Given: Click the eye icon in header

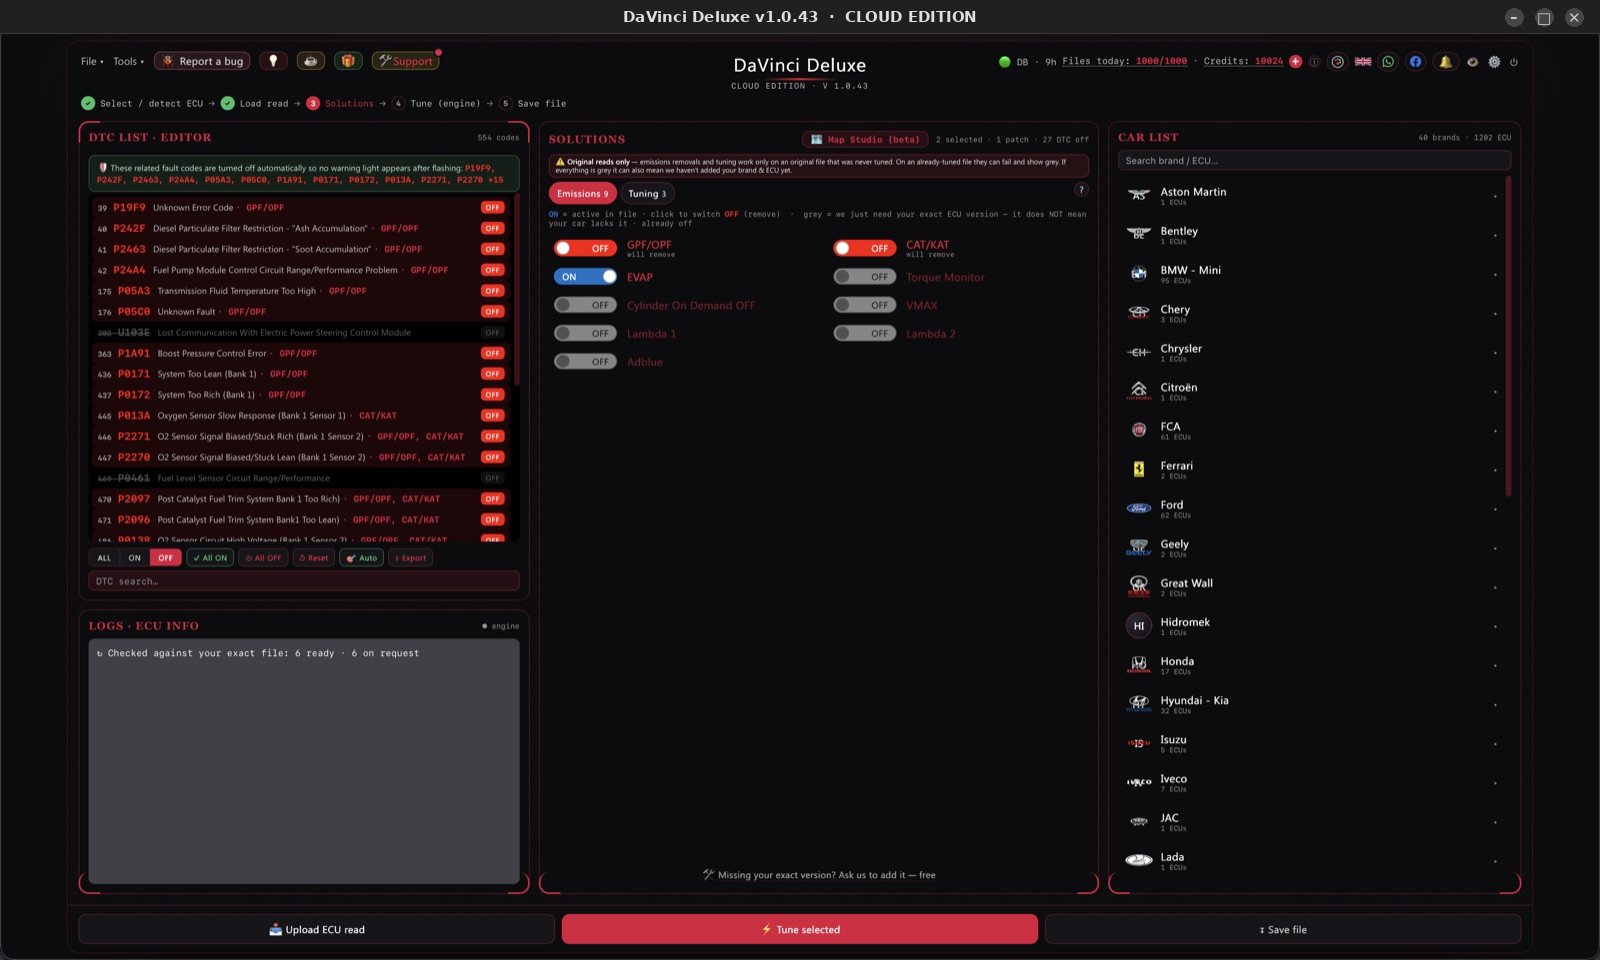Looking at the screenshot, I should tap(1472, 62).
